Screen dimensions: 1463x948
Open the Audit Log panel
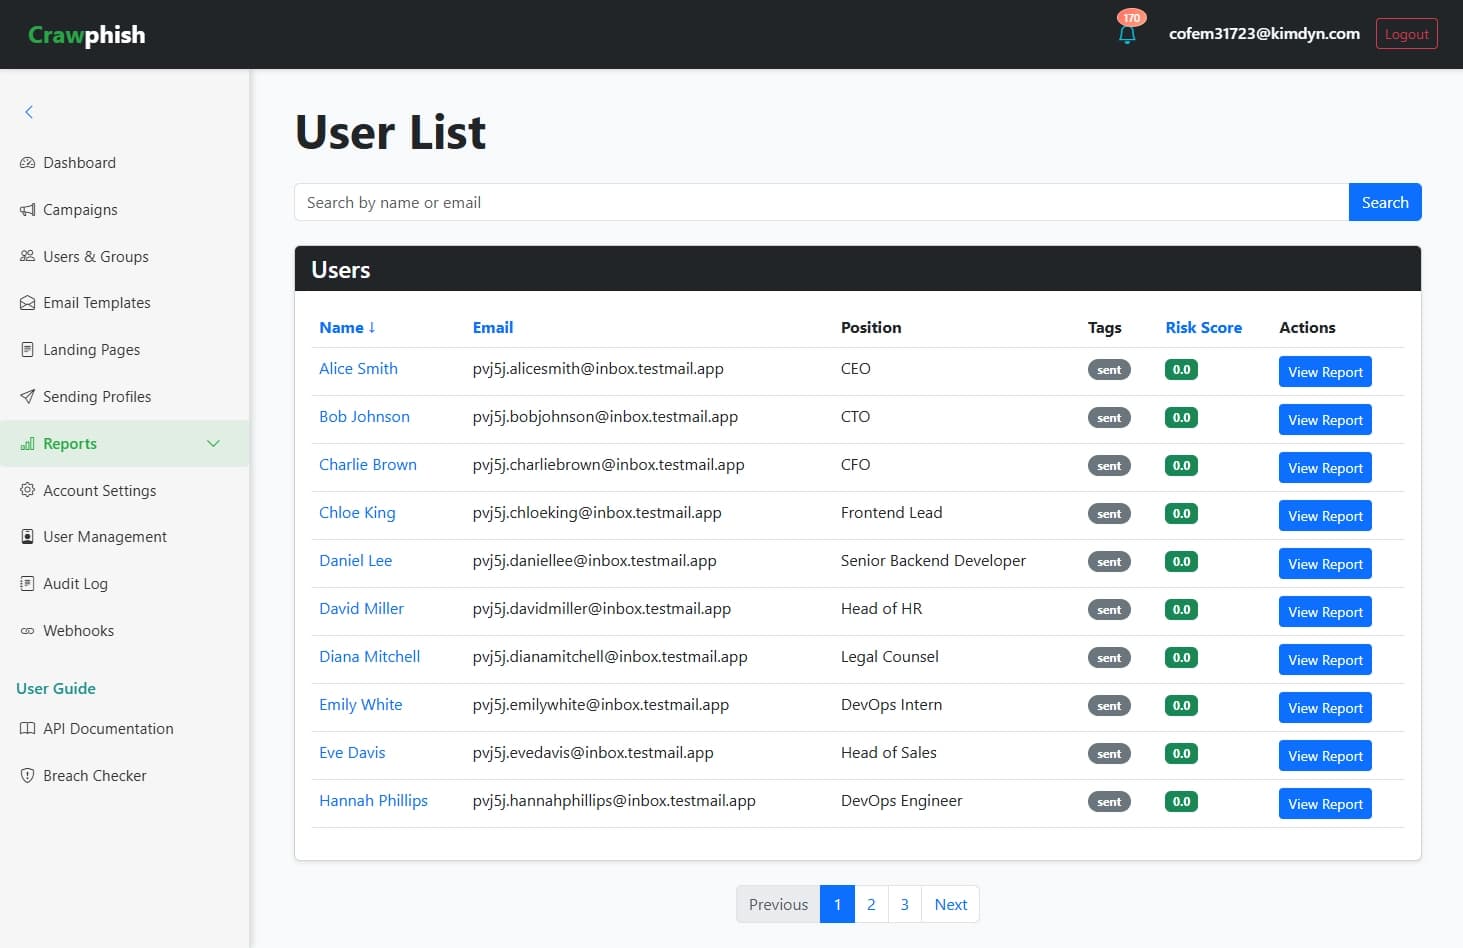[x=75, y=583]
